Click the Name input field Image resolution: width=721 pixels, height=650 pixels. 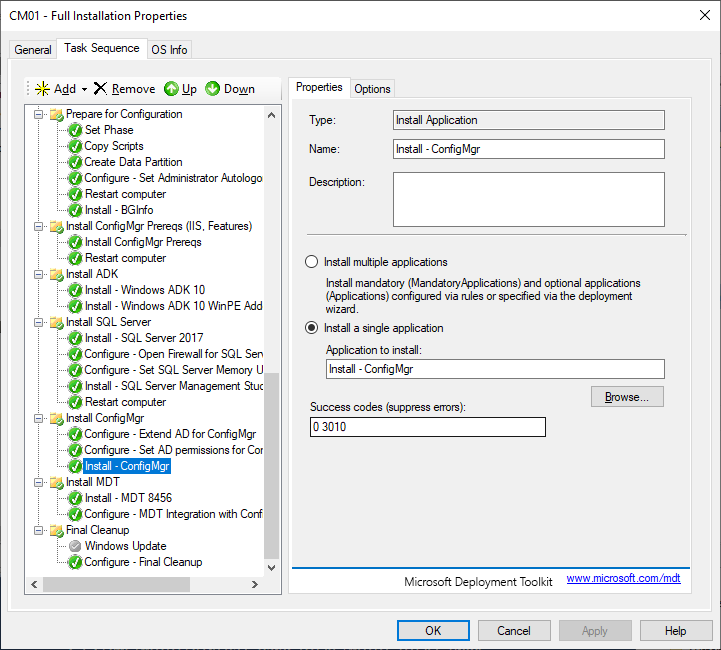coord(528,149)
